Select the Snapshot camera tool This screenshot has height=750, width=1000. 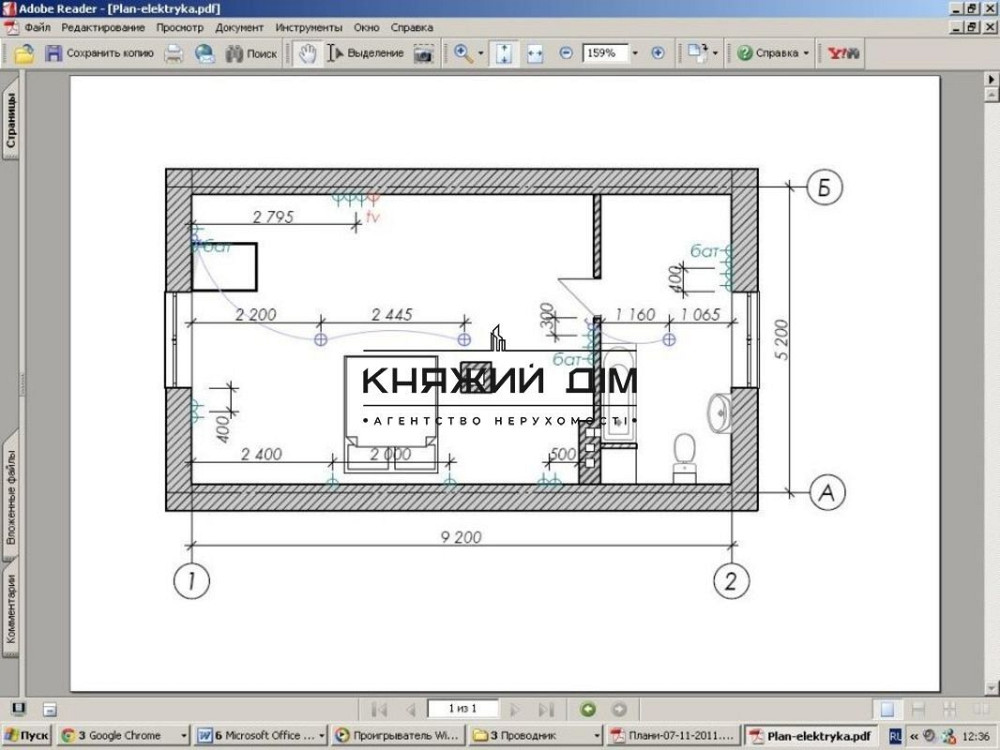pos(424,53)
